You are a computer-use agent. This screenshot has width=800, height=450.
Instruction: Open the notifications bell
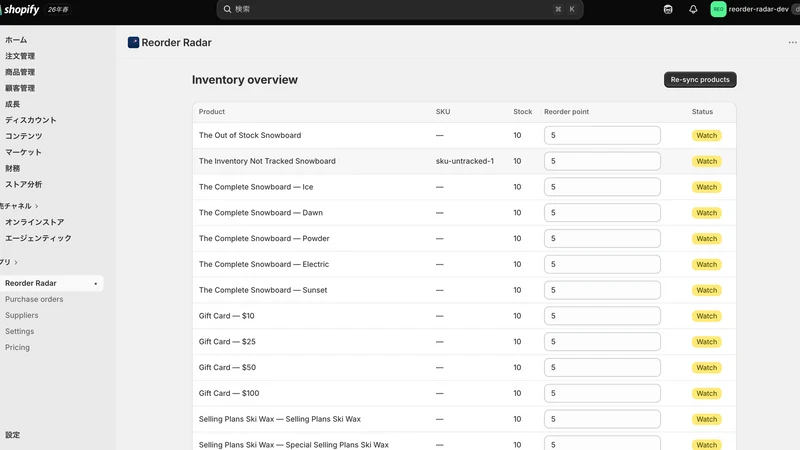(693, 9)
